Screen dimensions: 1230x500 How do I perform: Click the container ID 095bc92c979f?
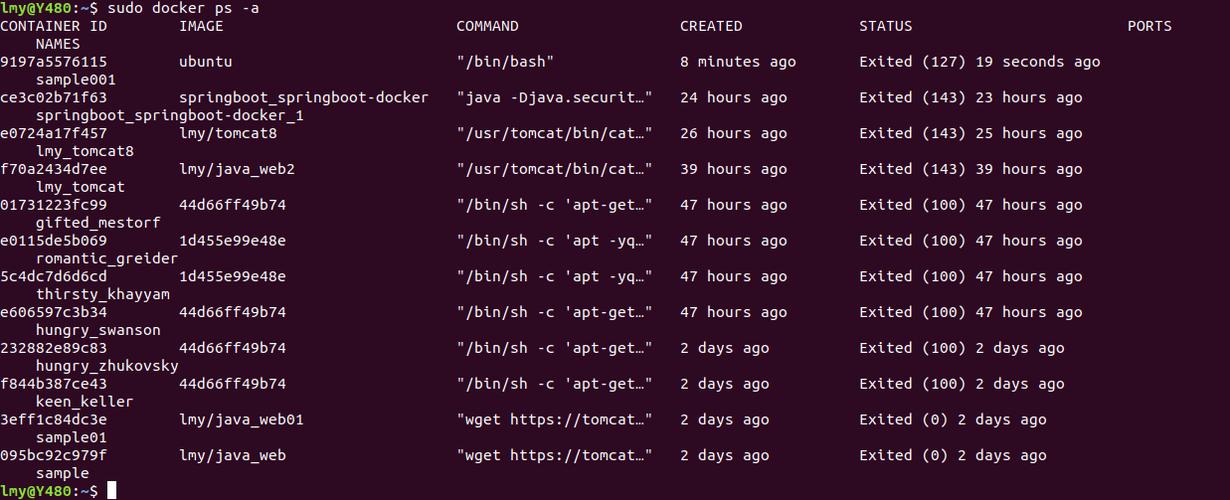tap(54, 456)
